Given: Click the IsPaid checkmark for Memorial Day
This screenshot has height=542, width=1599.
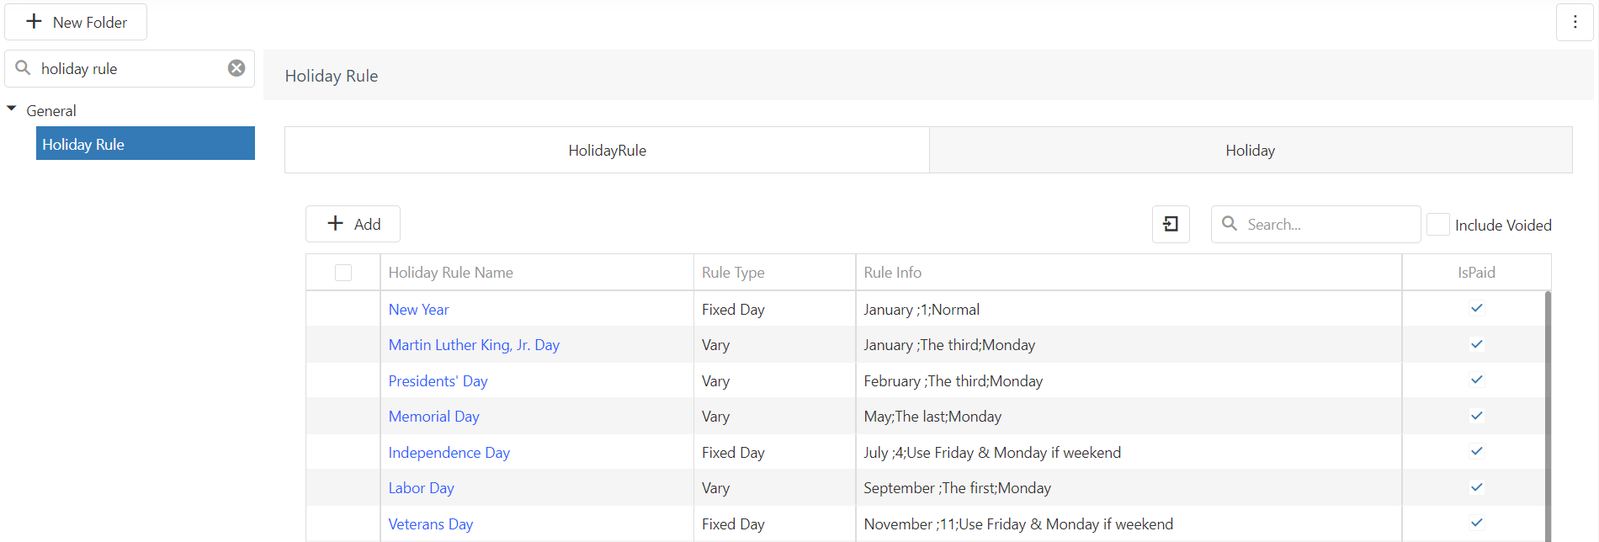Looking at the screenshot, I should 1476,415.
